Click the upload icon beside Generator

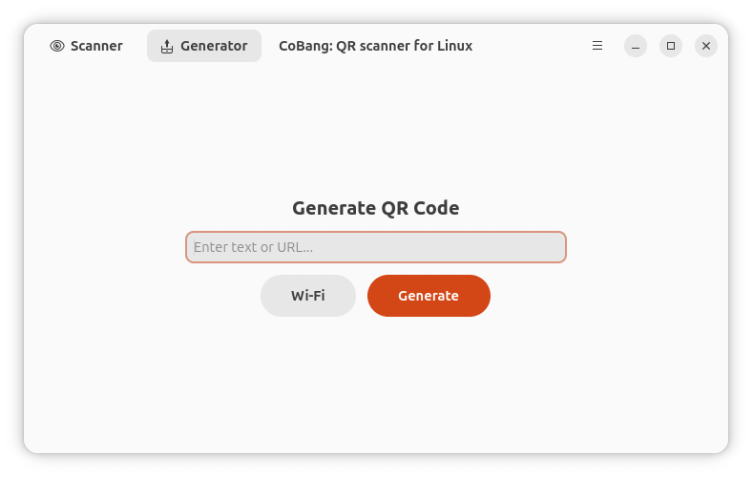click(167, 46)
